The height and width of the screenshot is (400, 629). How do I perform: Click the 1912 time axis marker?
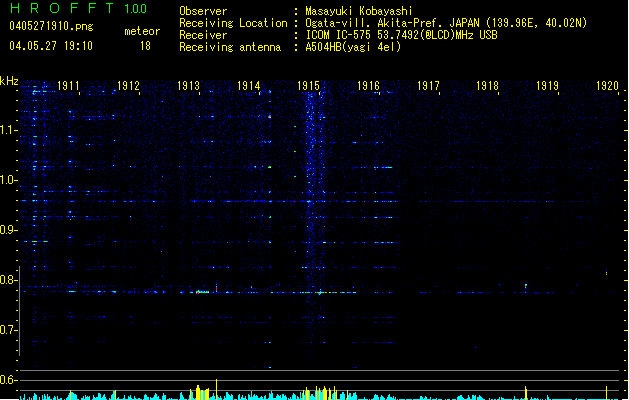pyautogui.click(x=128, y=86)
